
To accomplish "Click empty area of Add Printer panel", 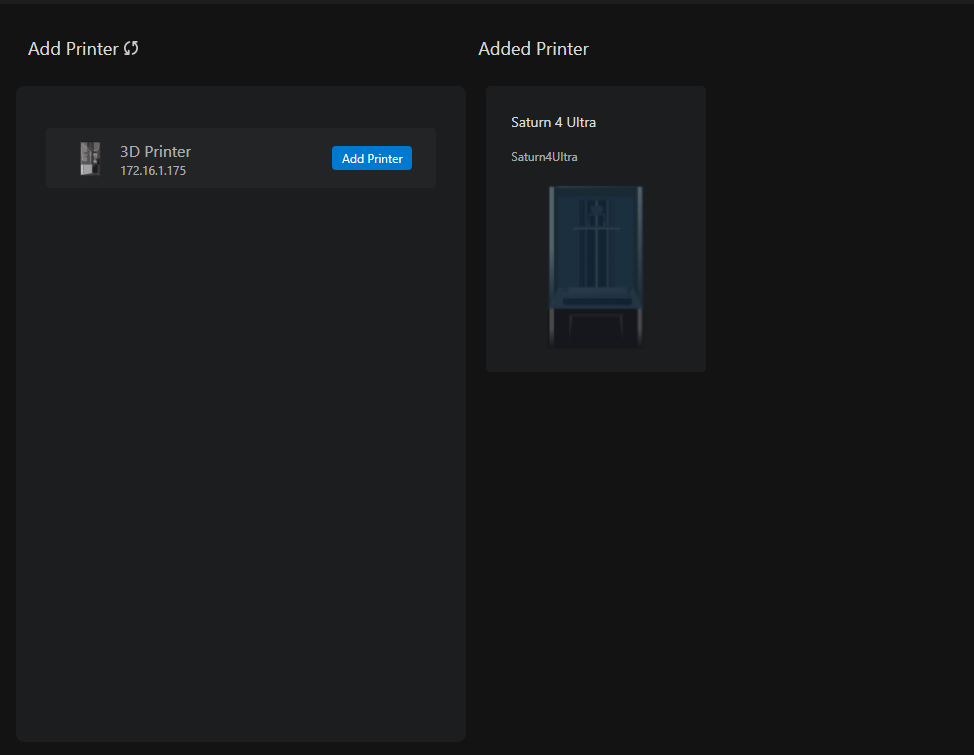I will click(x=240, y=450).
